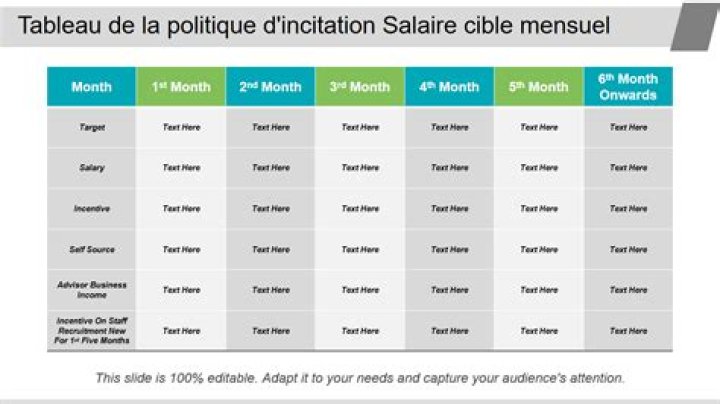Select the '2nd Month' column header
Image resolution: width=720 pixels, height=404 pixels.
[270, 87]
